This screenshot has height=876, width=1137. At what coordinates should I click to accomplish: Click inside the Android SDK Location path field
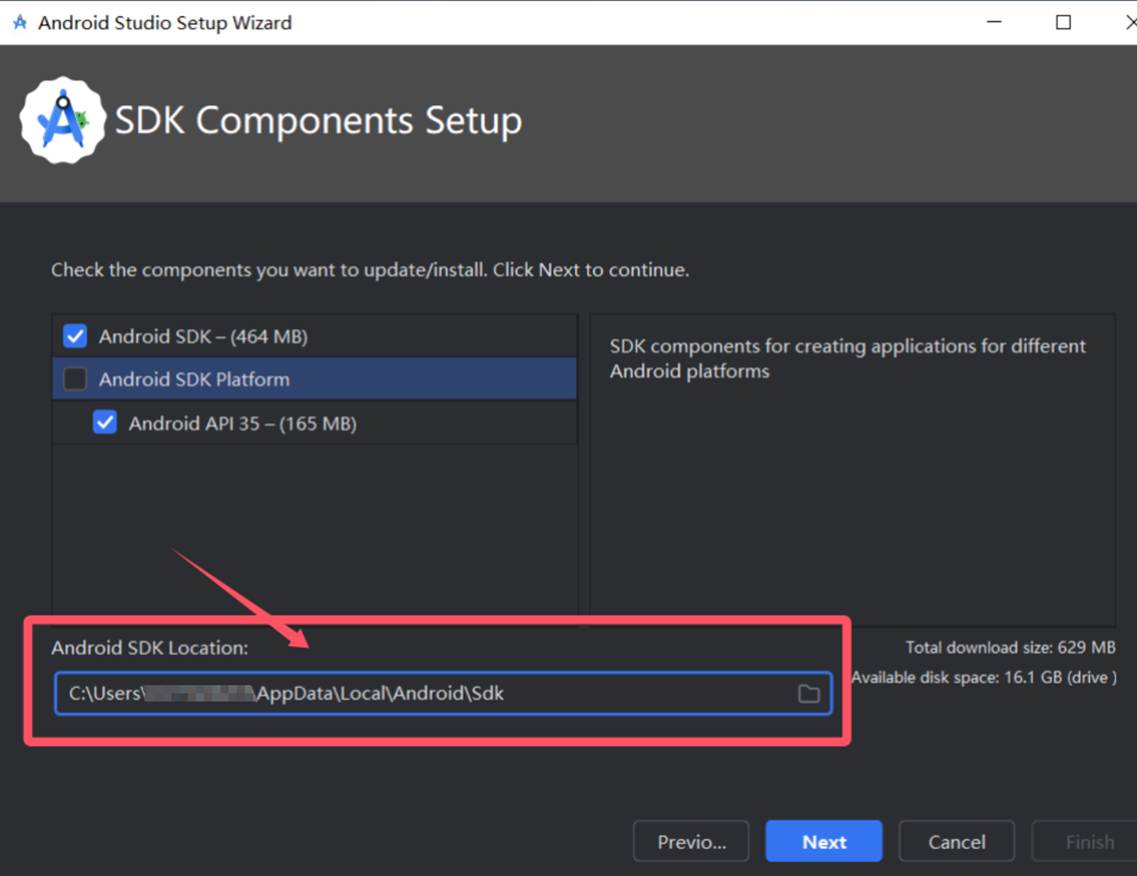(443, 693)
